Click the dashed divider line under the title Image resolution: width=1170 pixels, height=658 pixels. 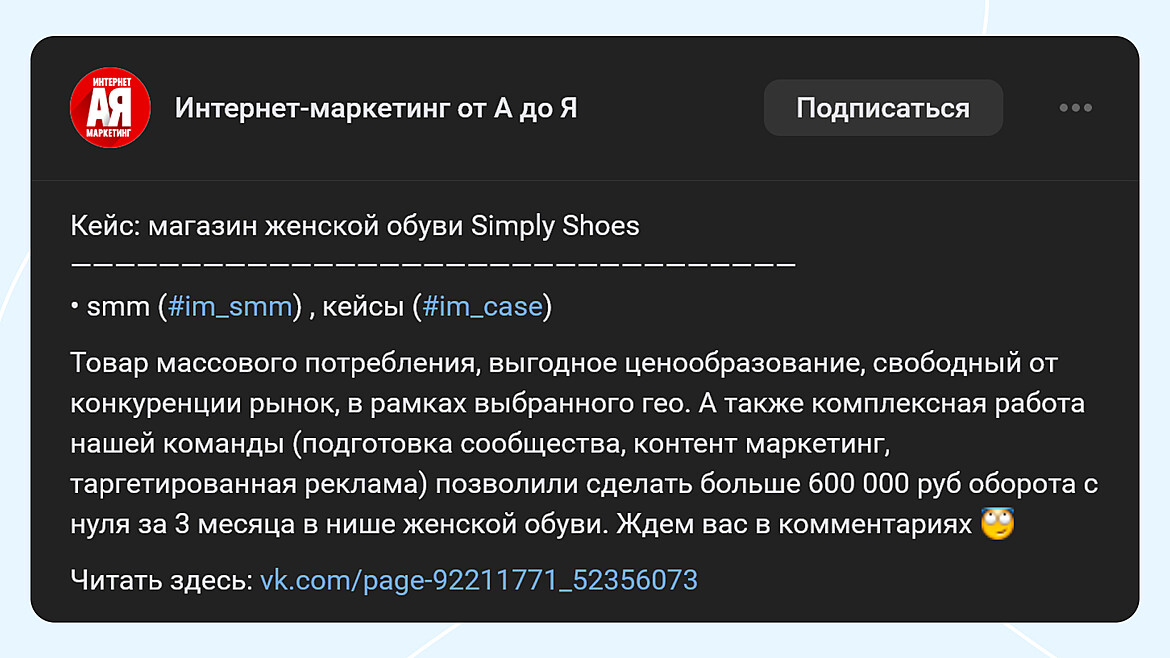click(x=432, y=264)
